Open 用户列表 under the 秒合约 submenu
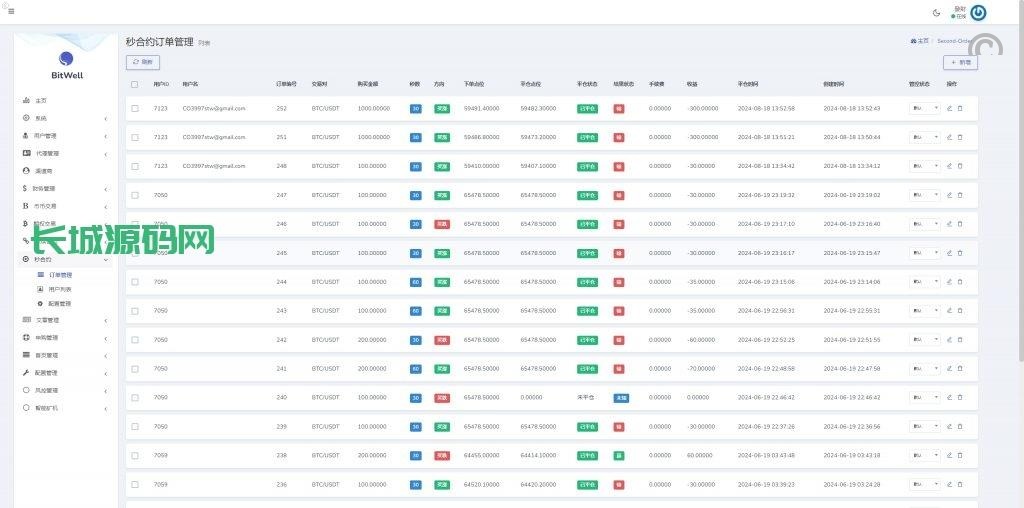The width and height of the screenshot is (1024, 508). 60,288
